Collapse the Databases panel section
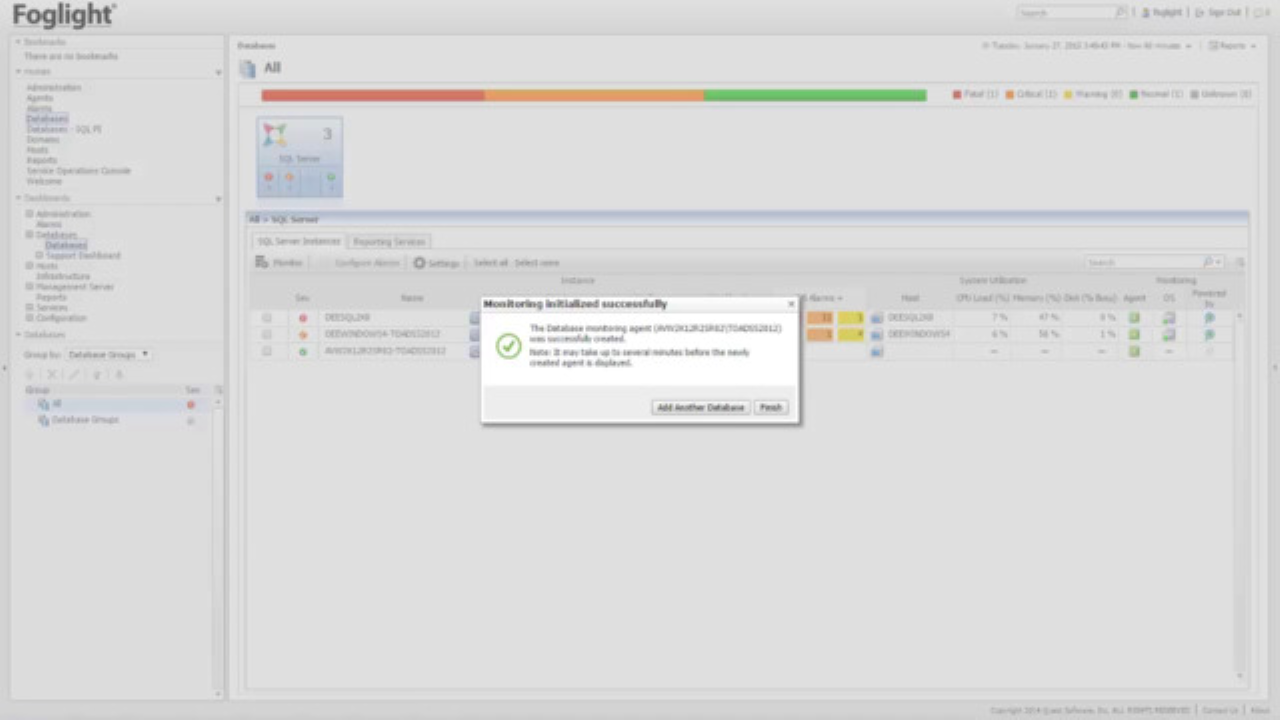This screenshot has width=1280, height=720. 19,335
